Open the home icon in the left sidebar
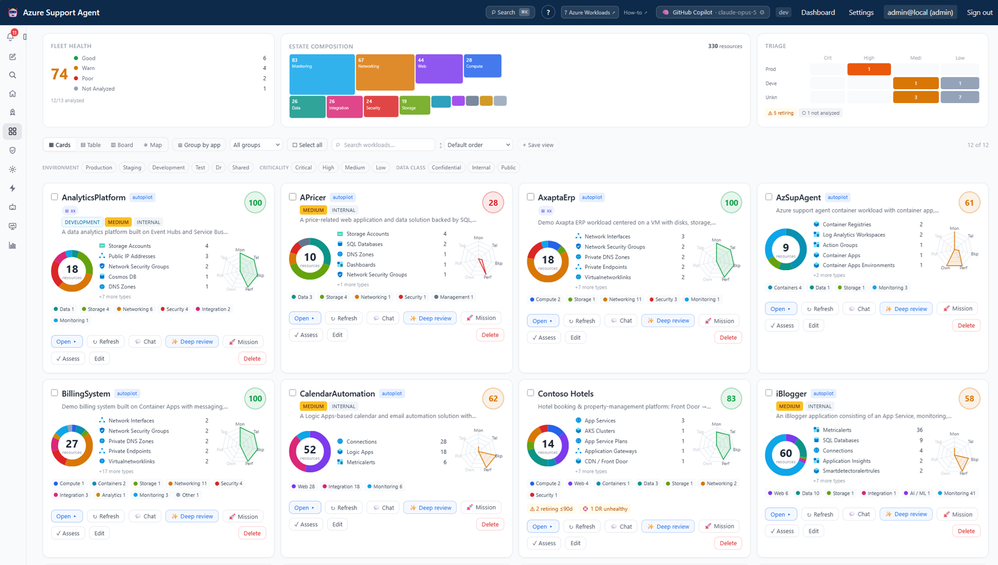Viewport: 998px width, 565px height. pos(12,94)
